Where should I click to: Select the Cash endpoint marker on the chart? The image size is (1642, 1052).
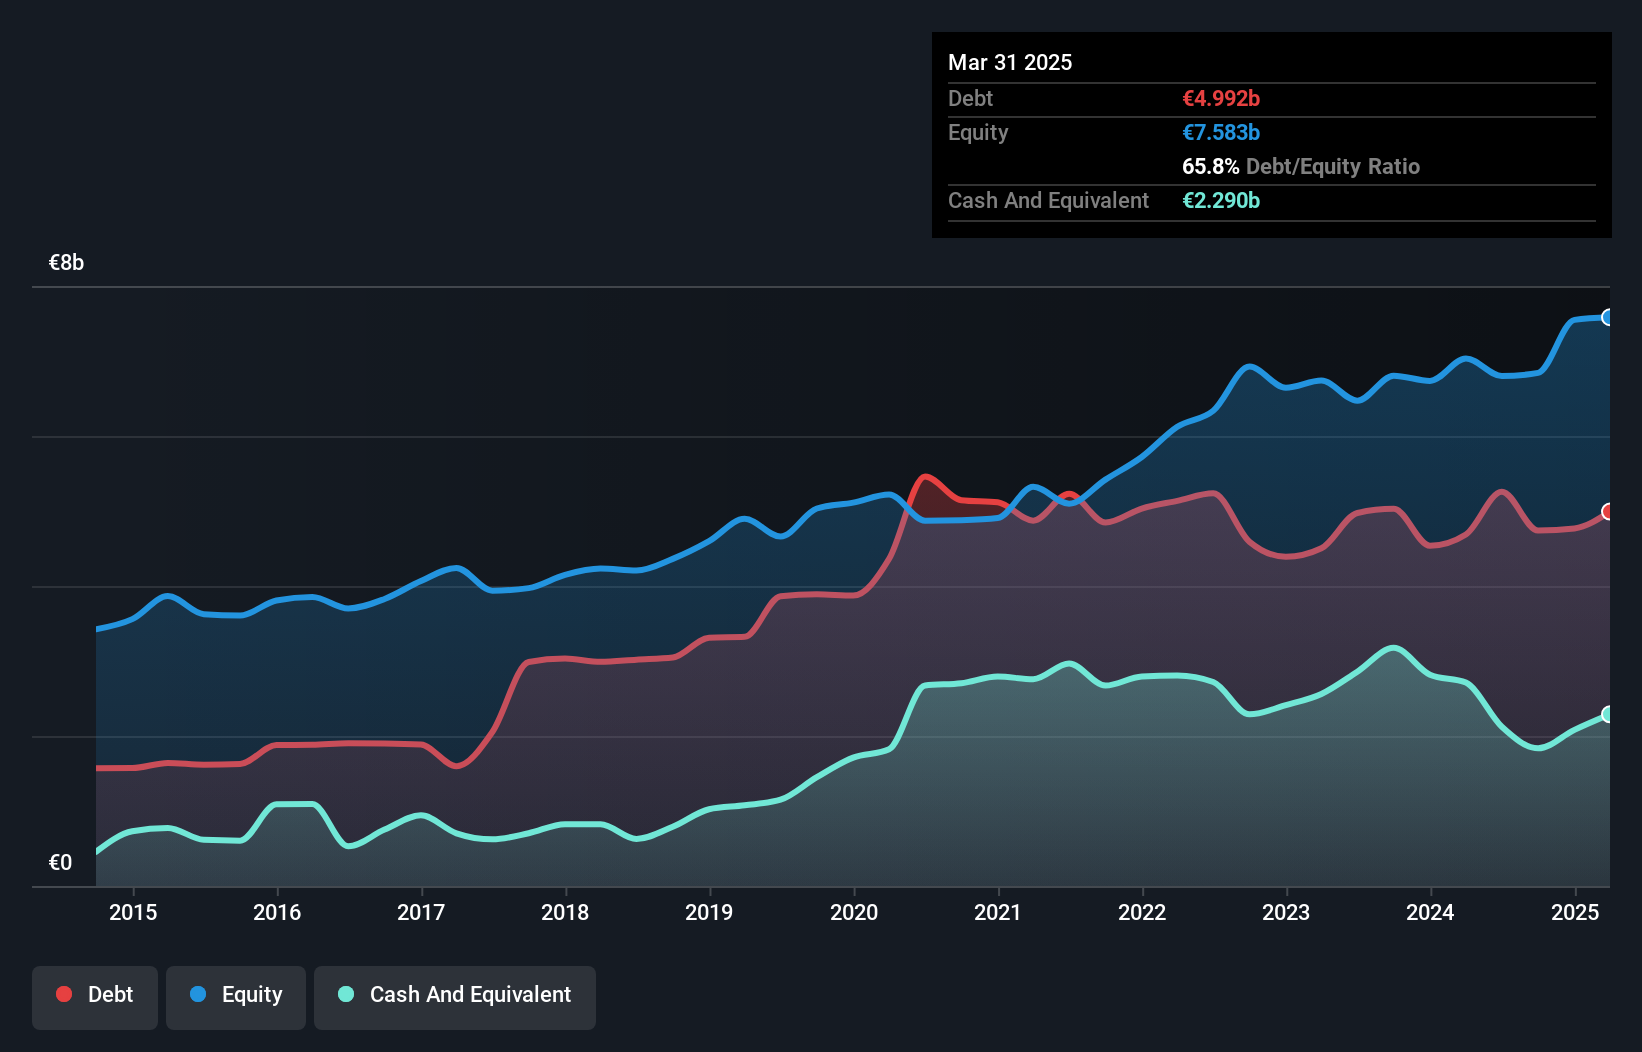(x=1608, y=714)
